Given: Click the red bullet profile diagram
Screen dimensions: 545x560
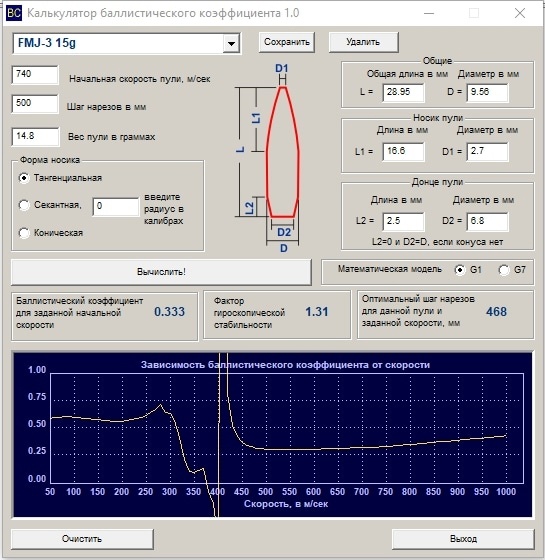Looking at the screenshot, I should (282, 152).
